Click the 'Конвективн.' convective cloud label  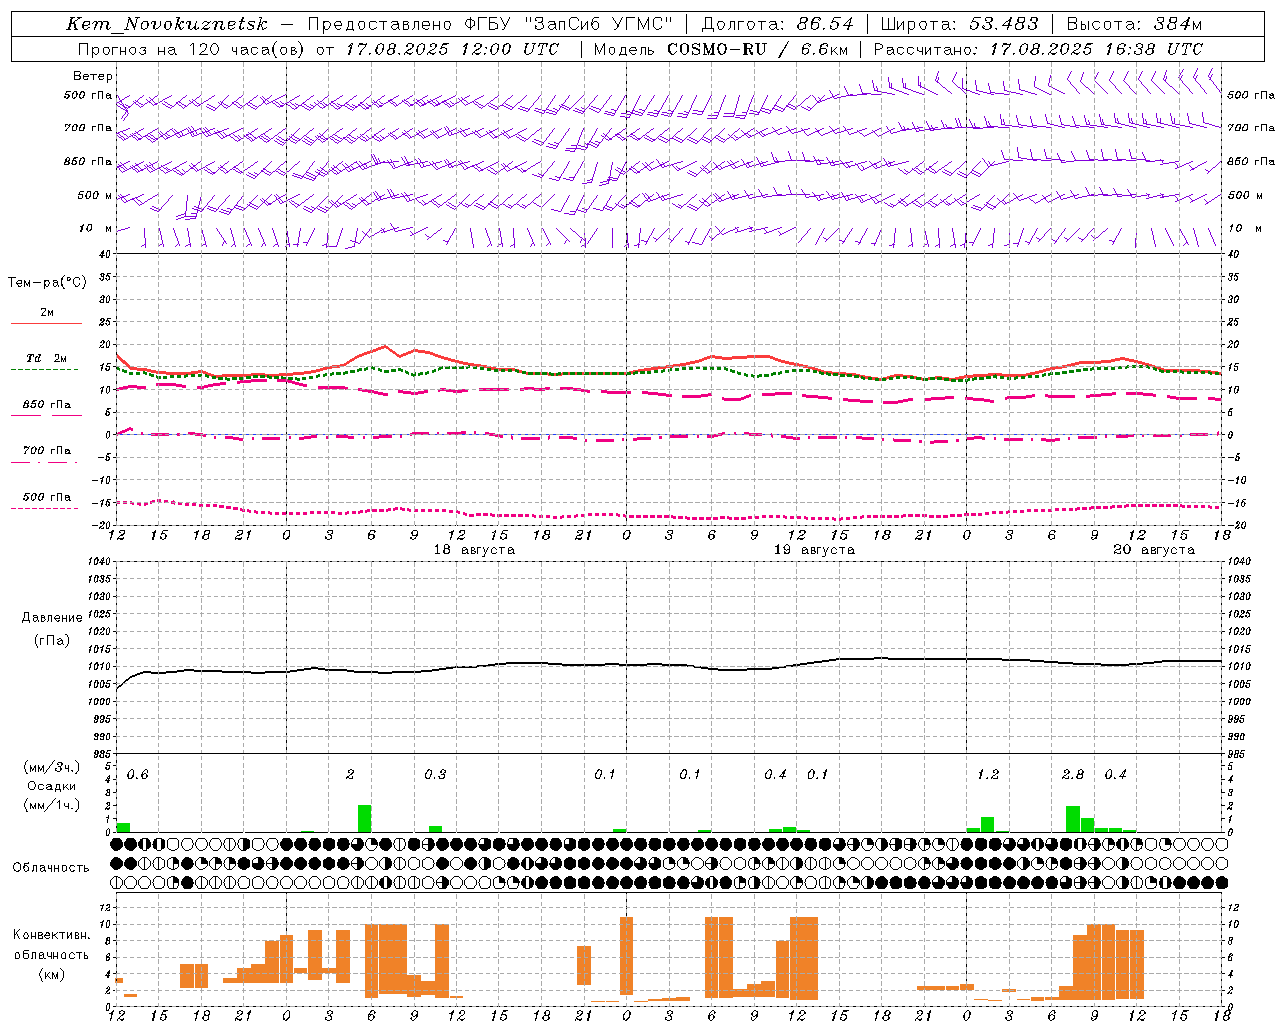point(52,935)
